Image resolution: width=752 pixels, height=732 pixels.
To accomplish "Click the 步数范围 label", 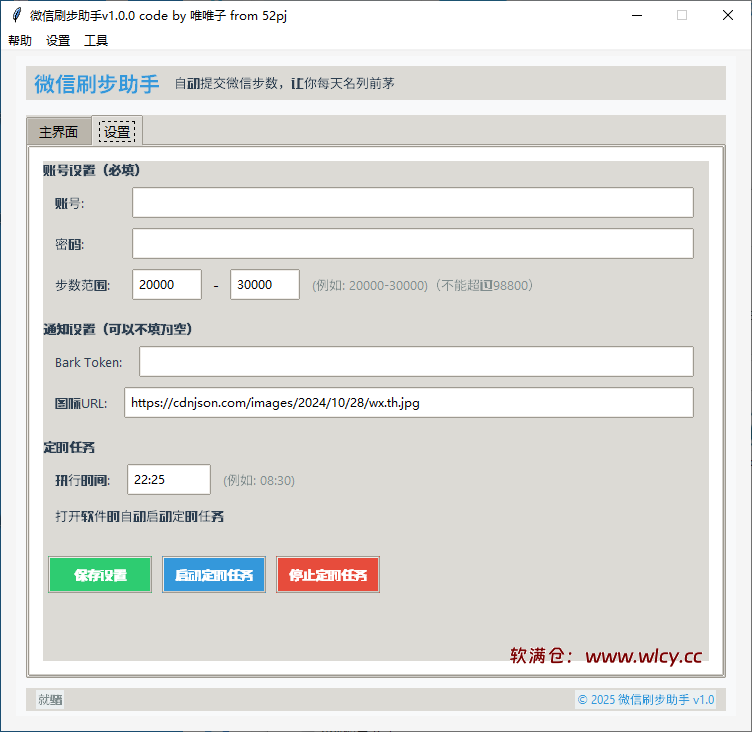I will coord(83,285).
